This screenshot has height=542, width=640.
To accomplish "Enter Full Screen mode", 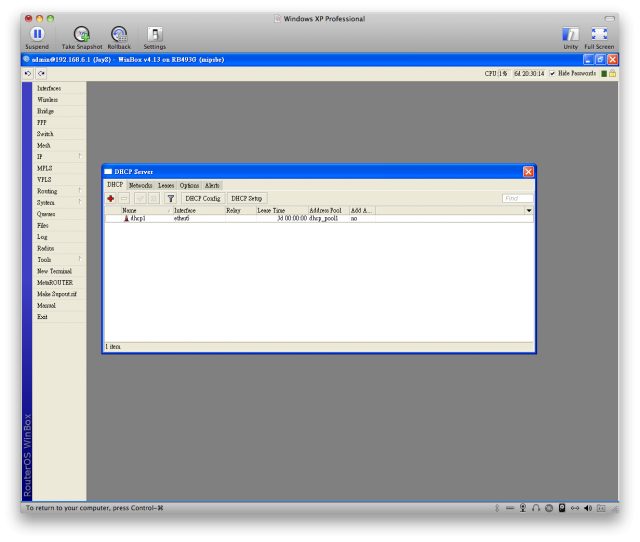I will pyautogui.click(x=599, y=38).
